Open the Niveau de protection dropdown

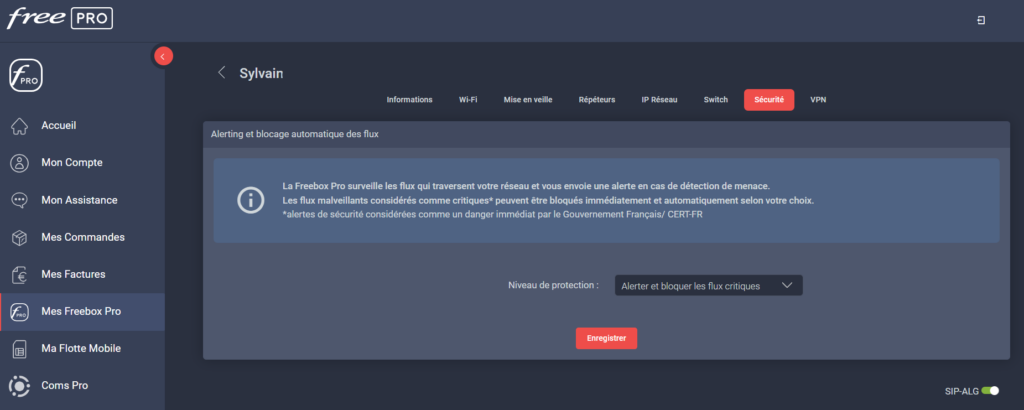point(709,286)
